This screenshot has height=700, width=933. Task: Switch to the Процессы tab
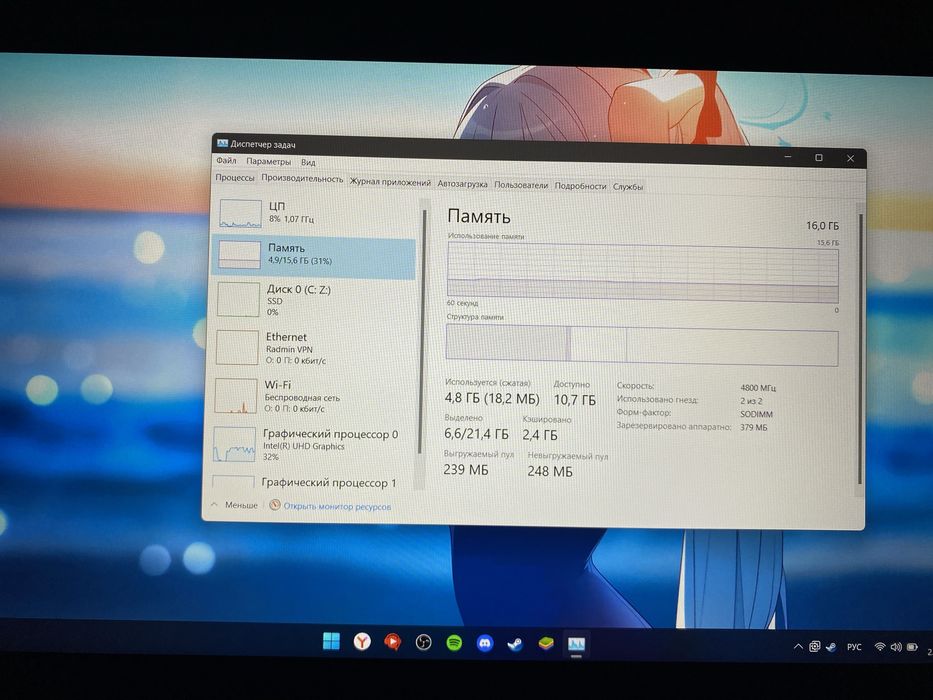(x=234, y=177)
